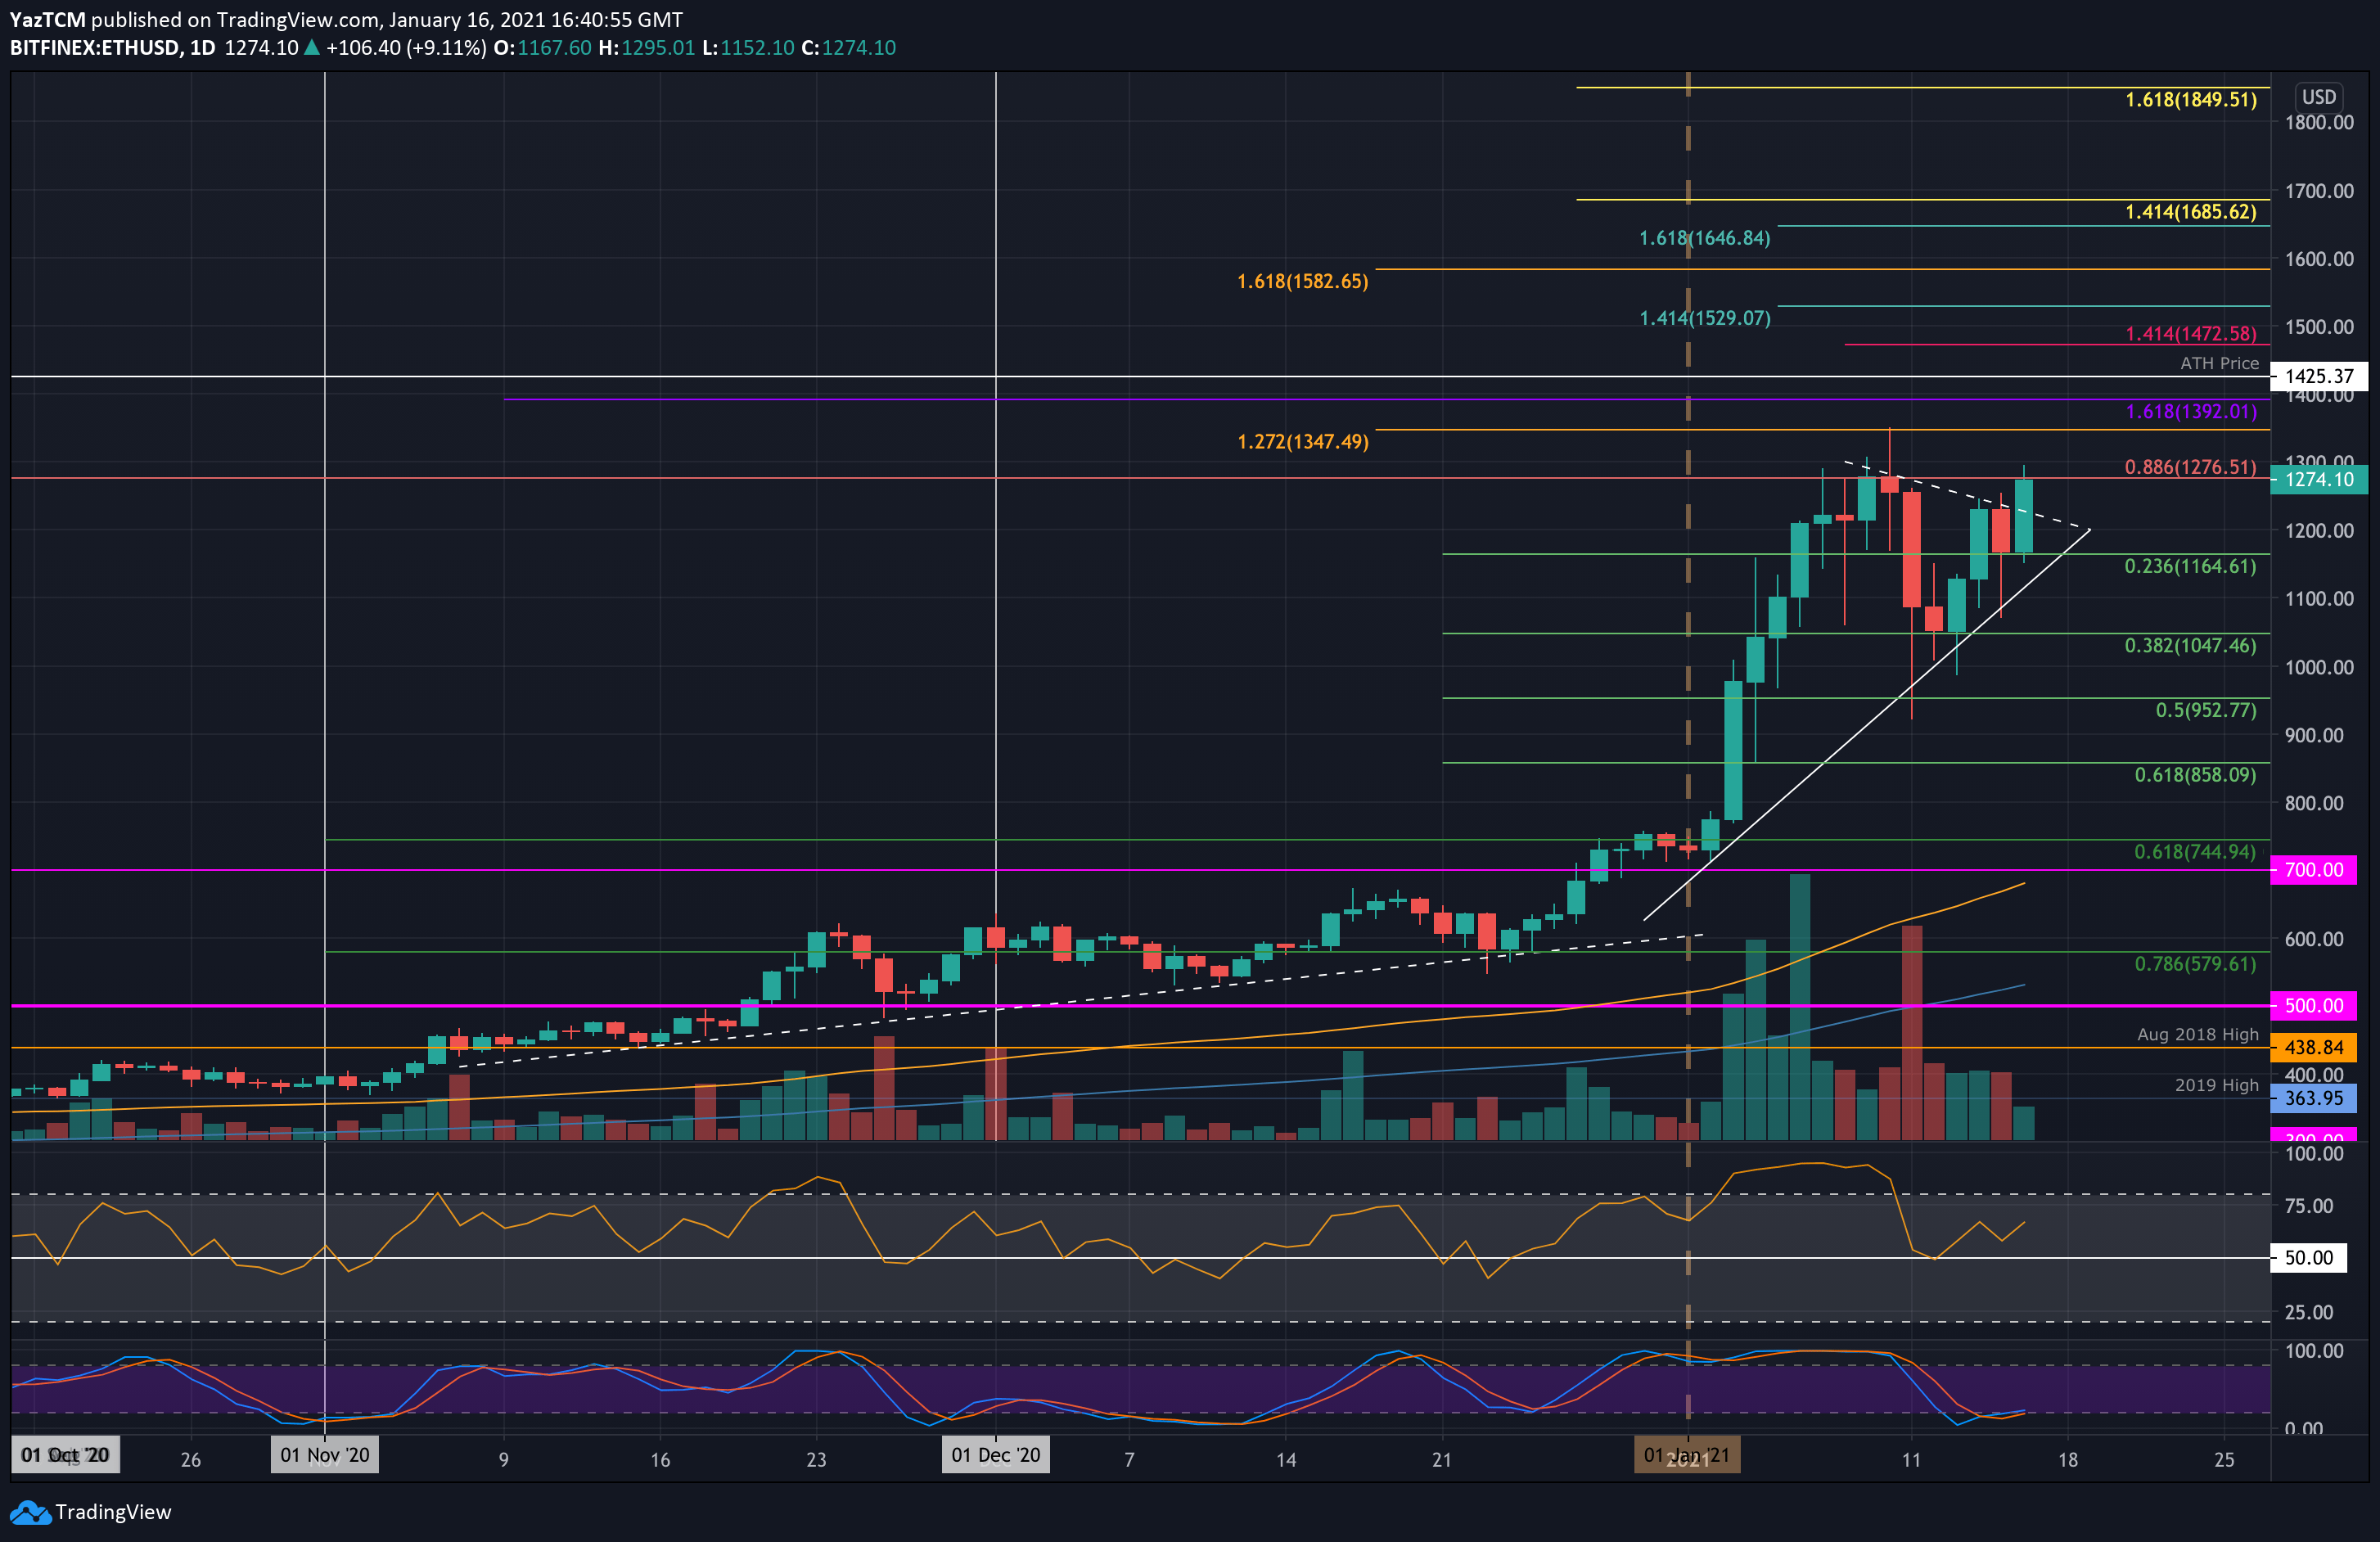Select the 1.618(1646.84) Fibonacci label
Viewport: 2380px width, 1542px height.
[x=1704, y=238]
